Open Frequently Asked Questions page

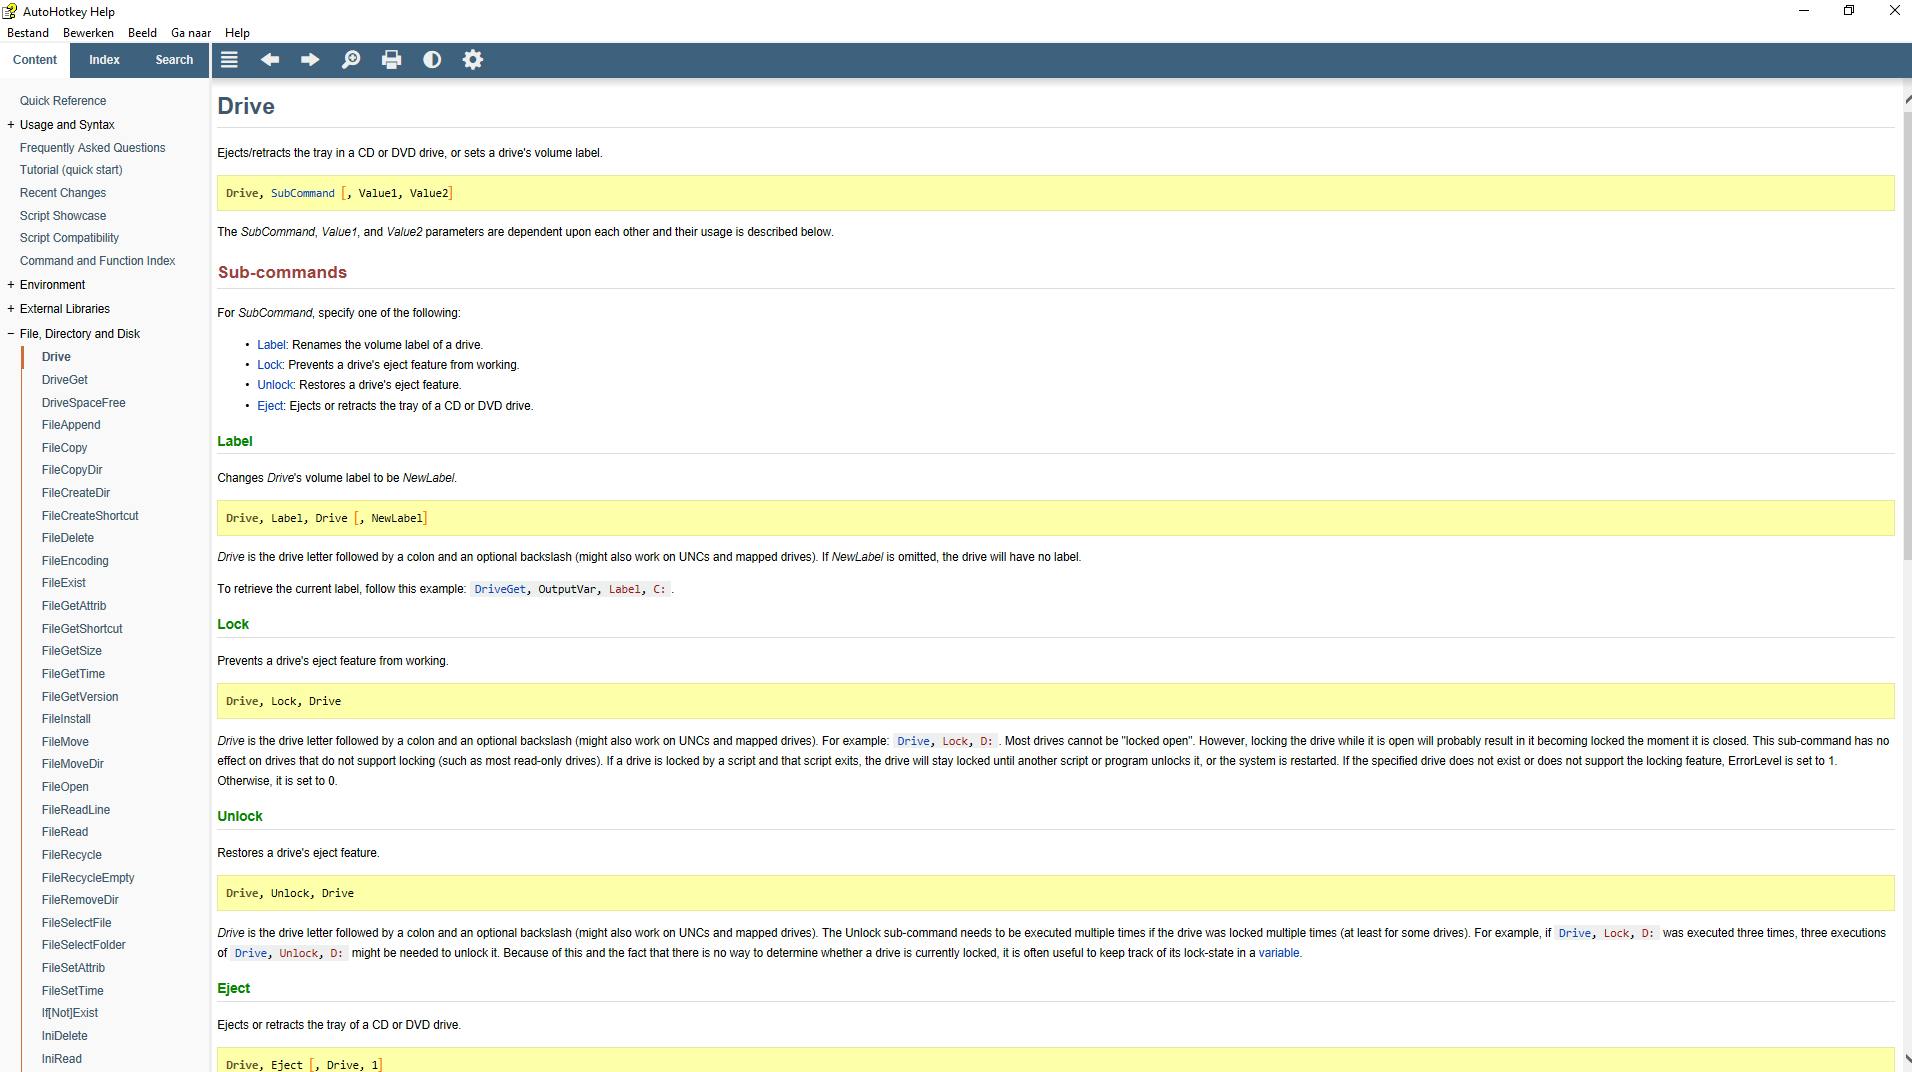93,148
